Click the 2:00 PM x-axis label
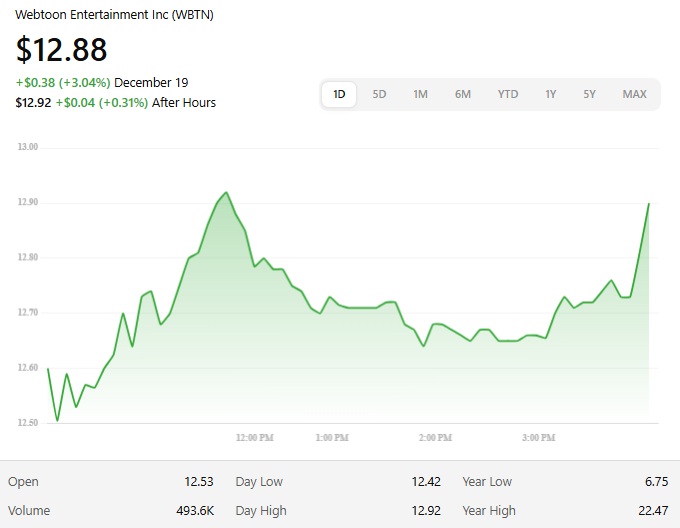Screen dimensions: 680x528 tap(435, 437)
